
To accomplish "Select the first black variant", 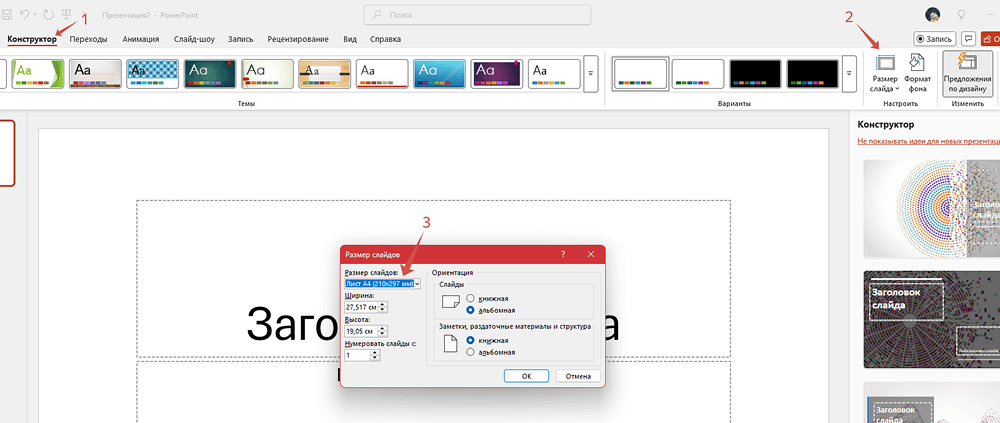I will pyautogui.click(x=755, y=74).
